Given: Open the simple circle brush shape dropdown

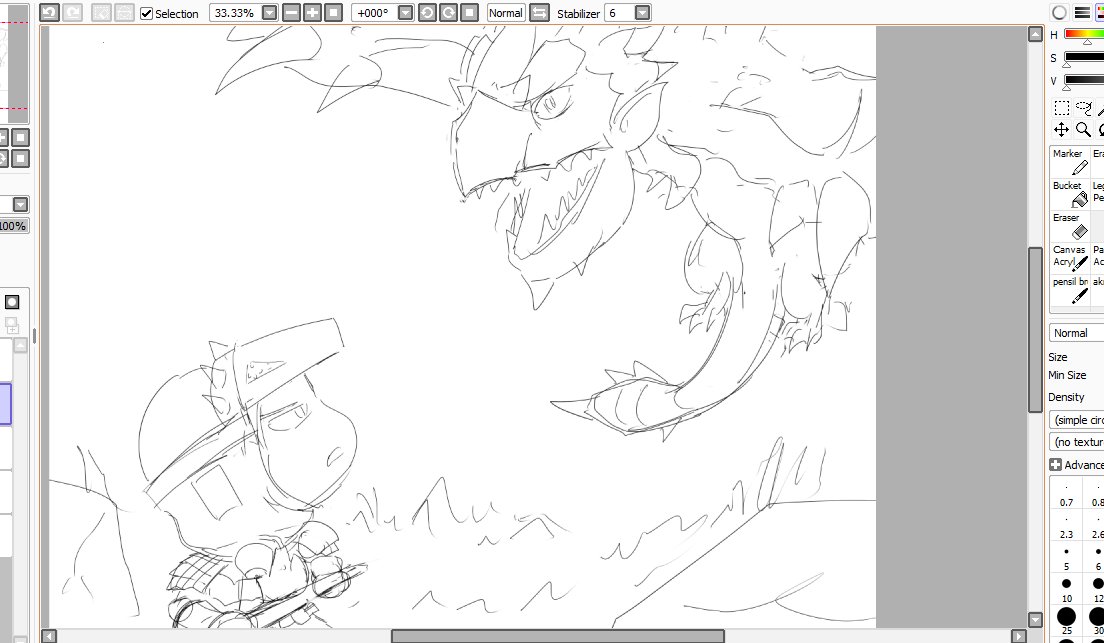Looking at the screenshot, I should [1077, 420].
